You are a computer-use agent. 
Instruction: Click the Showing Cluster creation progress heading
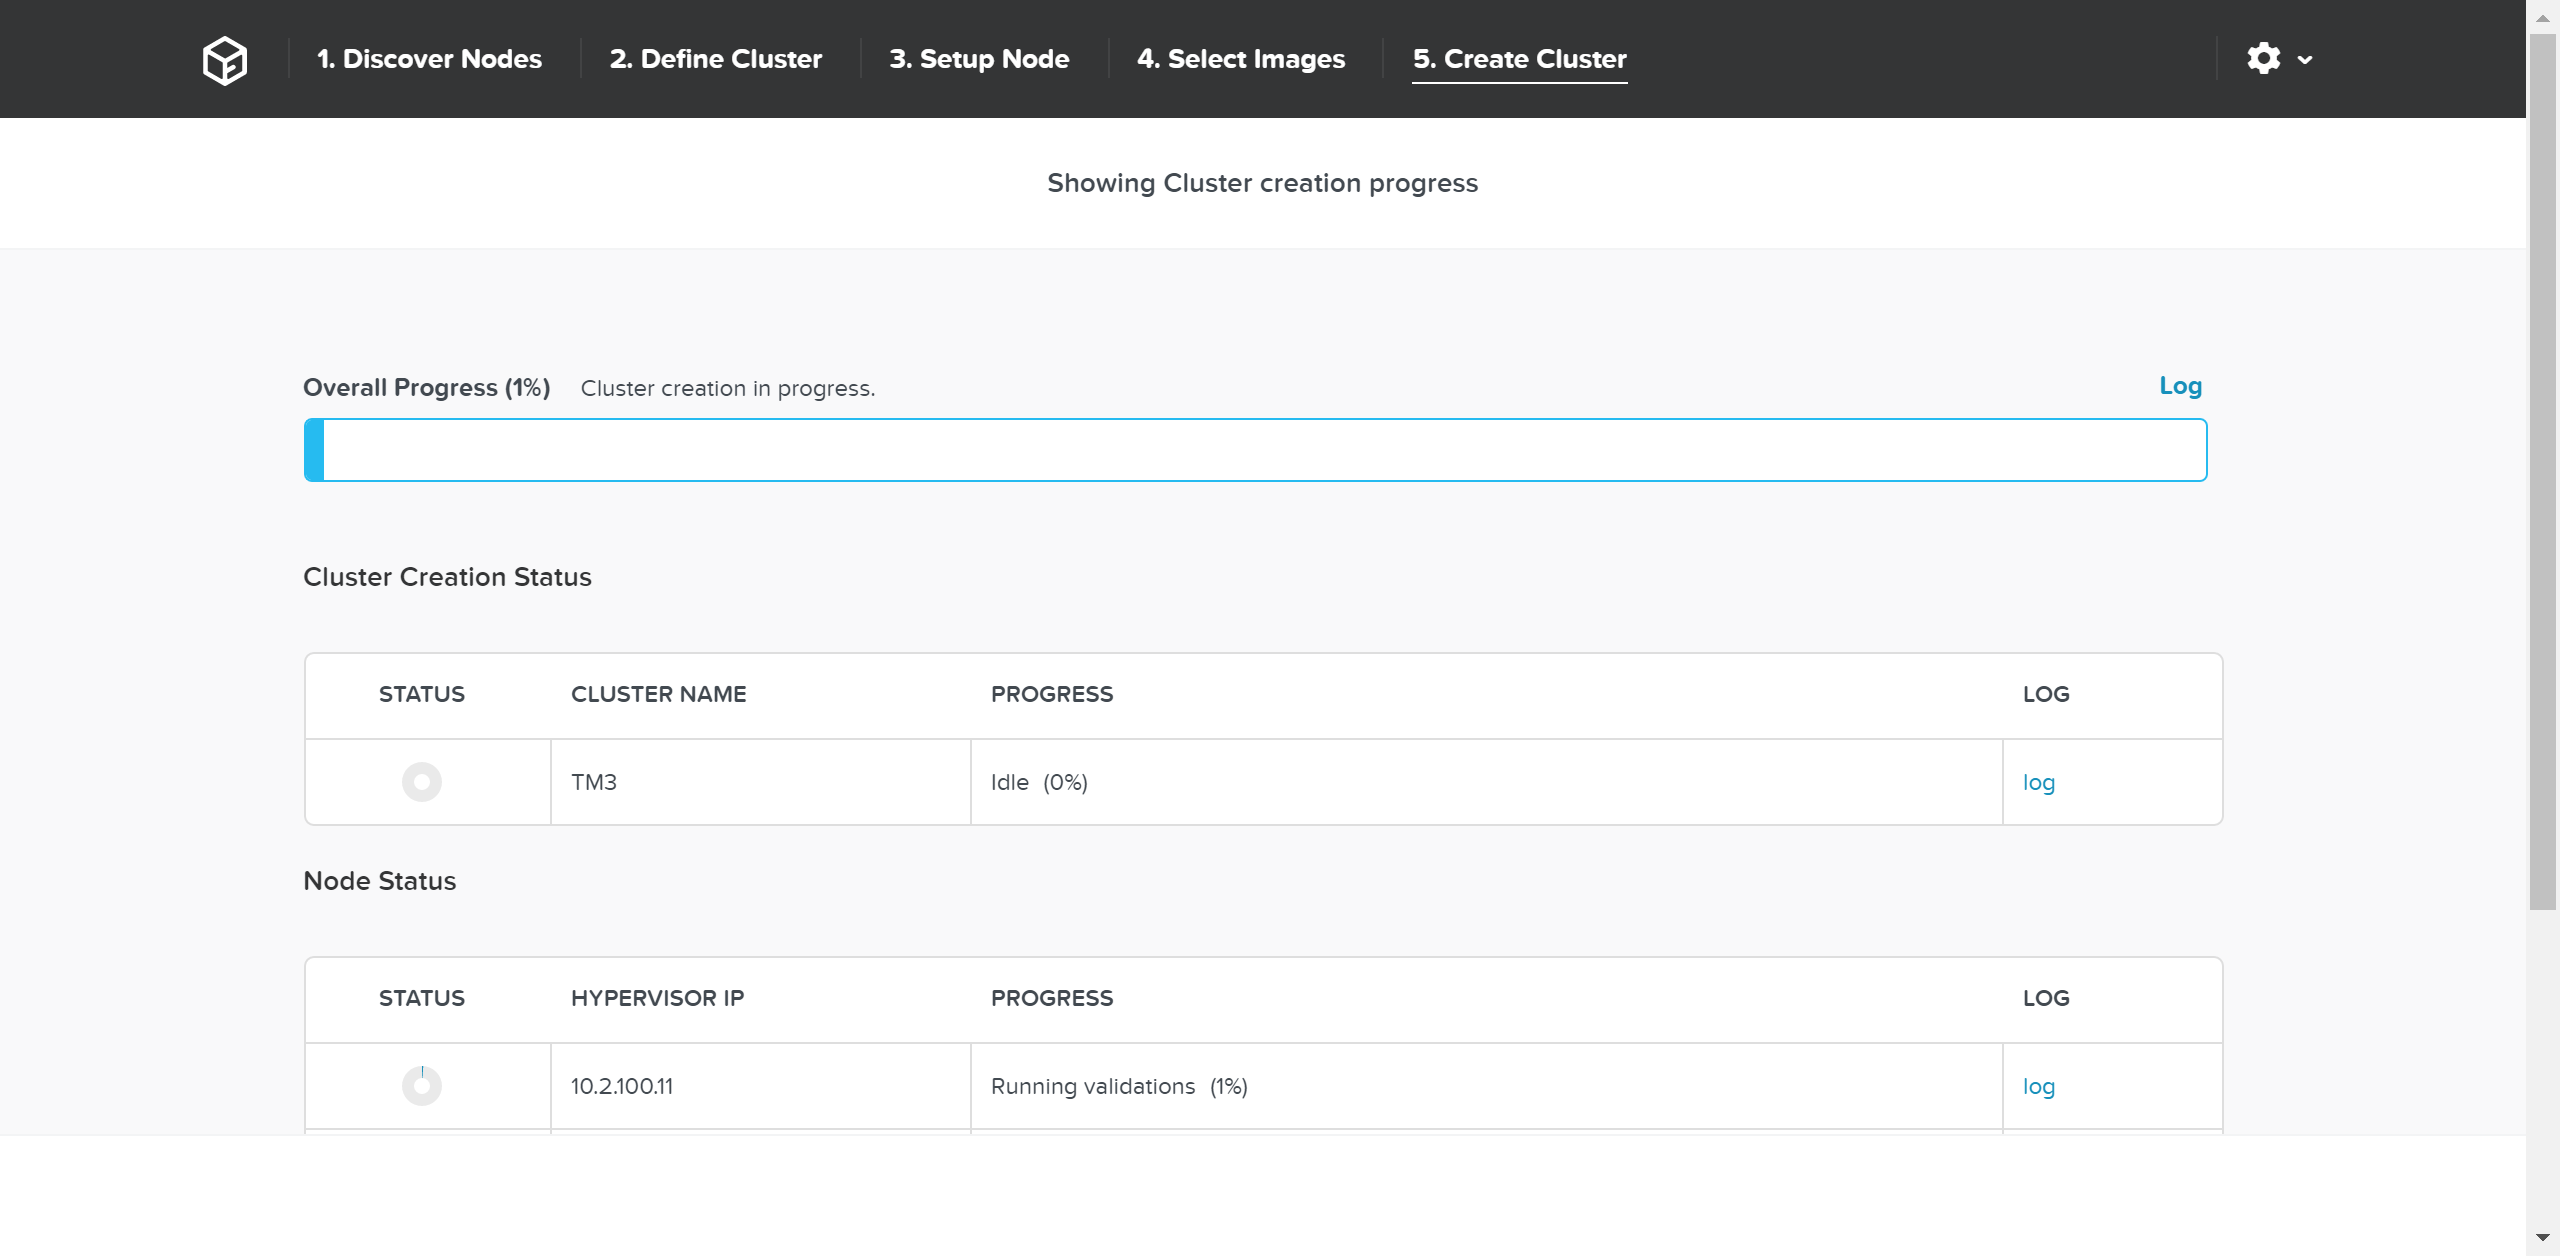point(1262,183)
